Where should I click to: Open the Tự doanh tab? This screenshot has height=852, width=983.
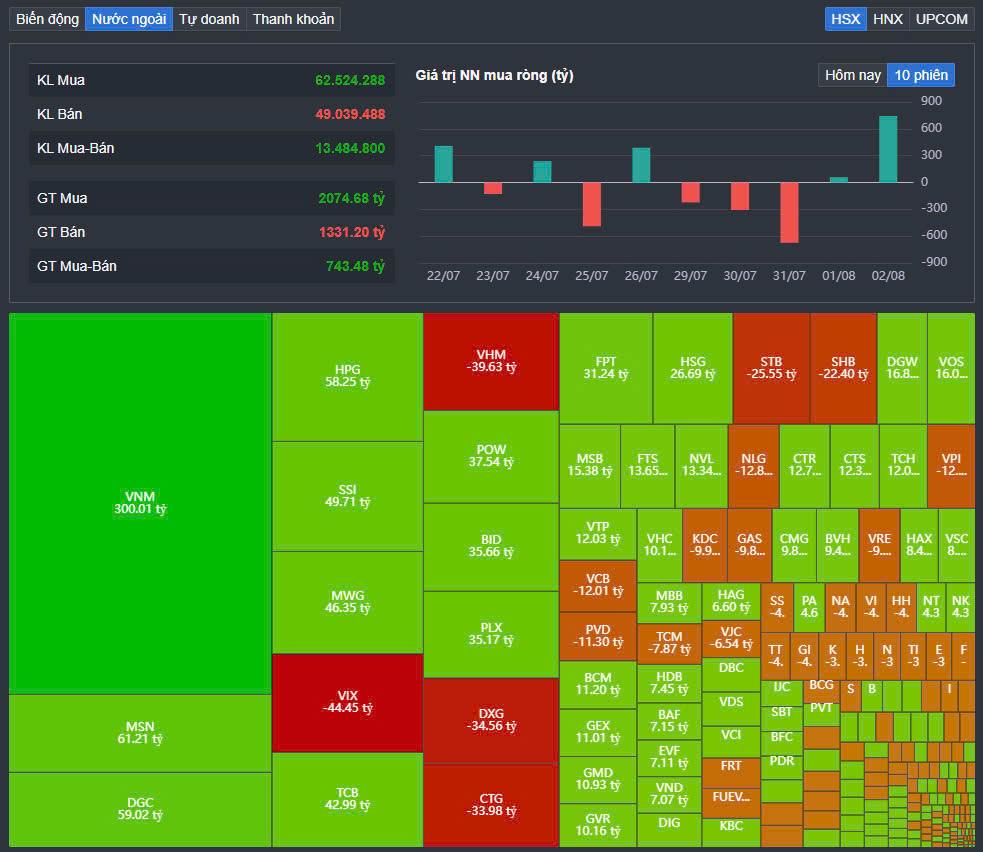coord(209,19)
